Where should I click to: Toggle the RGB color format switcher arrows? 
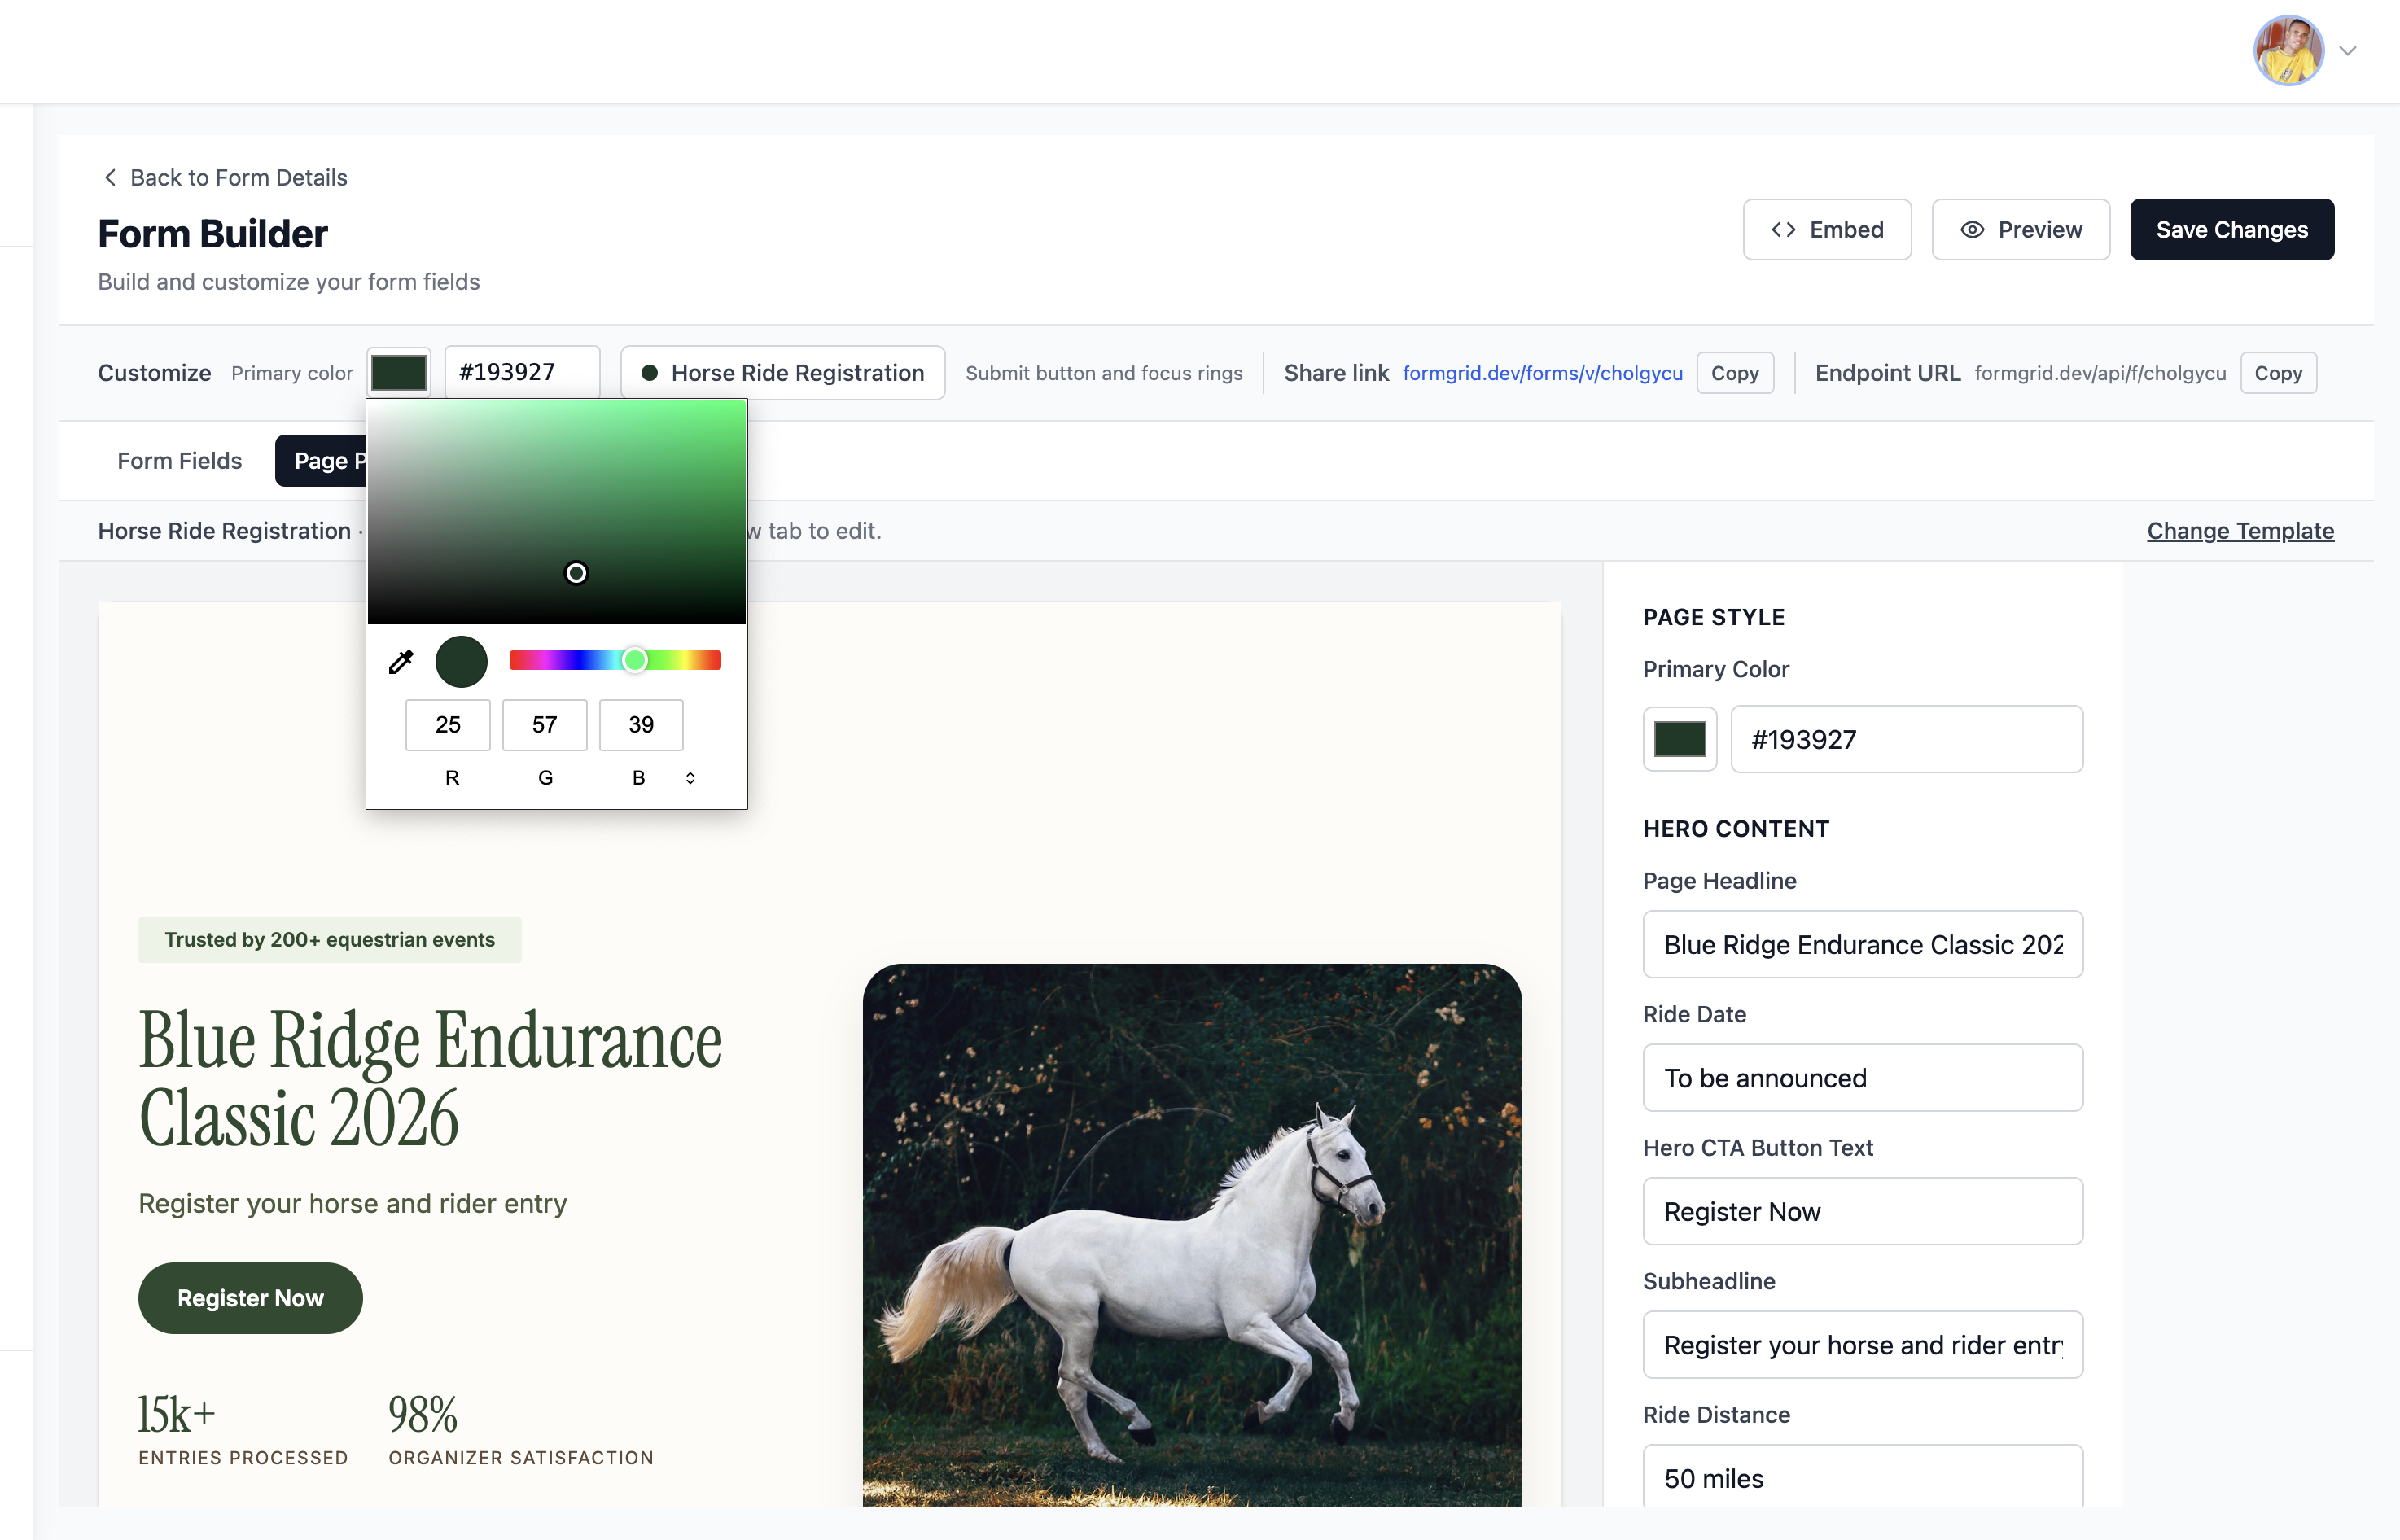click(690, 777)
